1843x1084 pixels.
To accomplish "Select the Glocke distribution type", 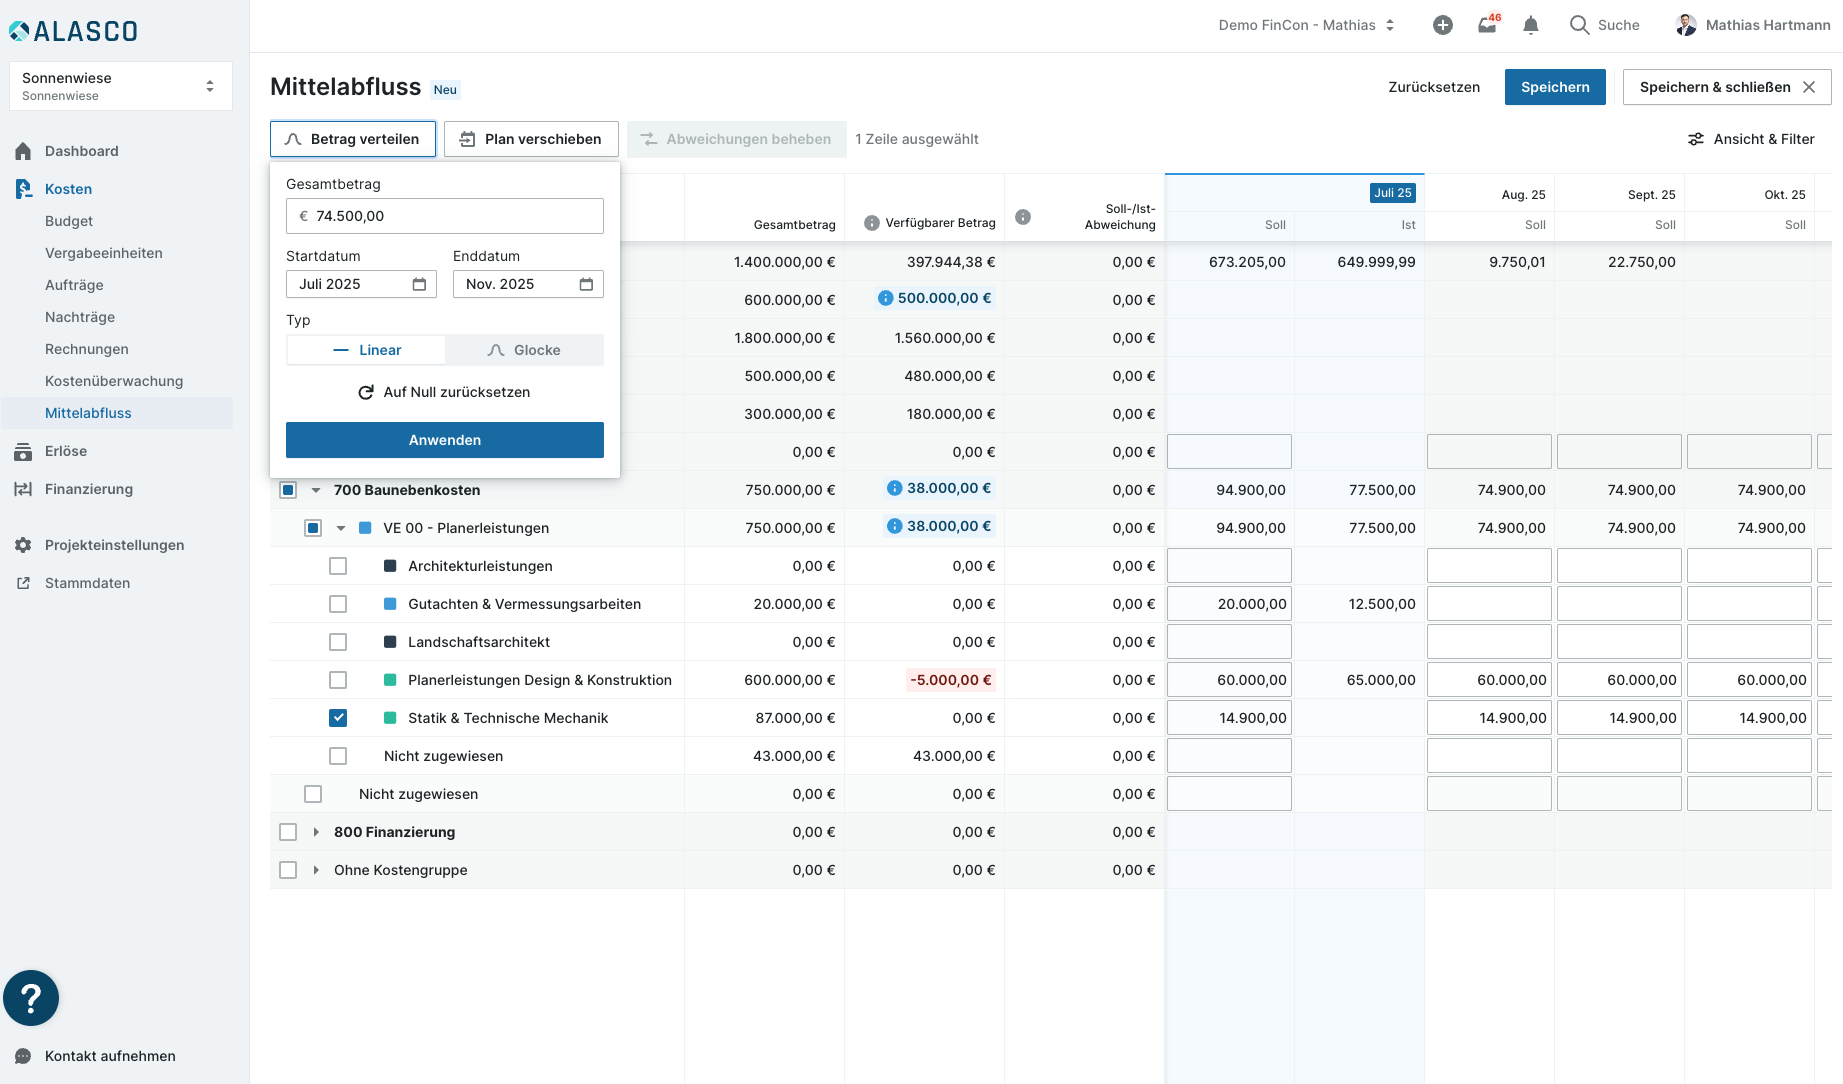I will click(x=524, y=350).
